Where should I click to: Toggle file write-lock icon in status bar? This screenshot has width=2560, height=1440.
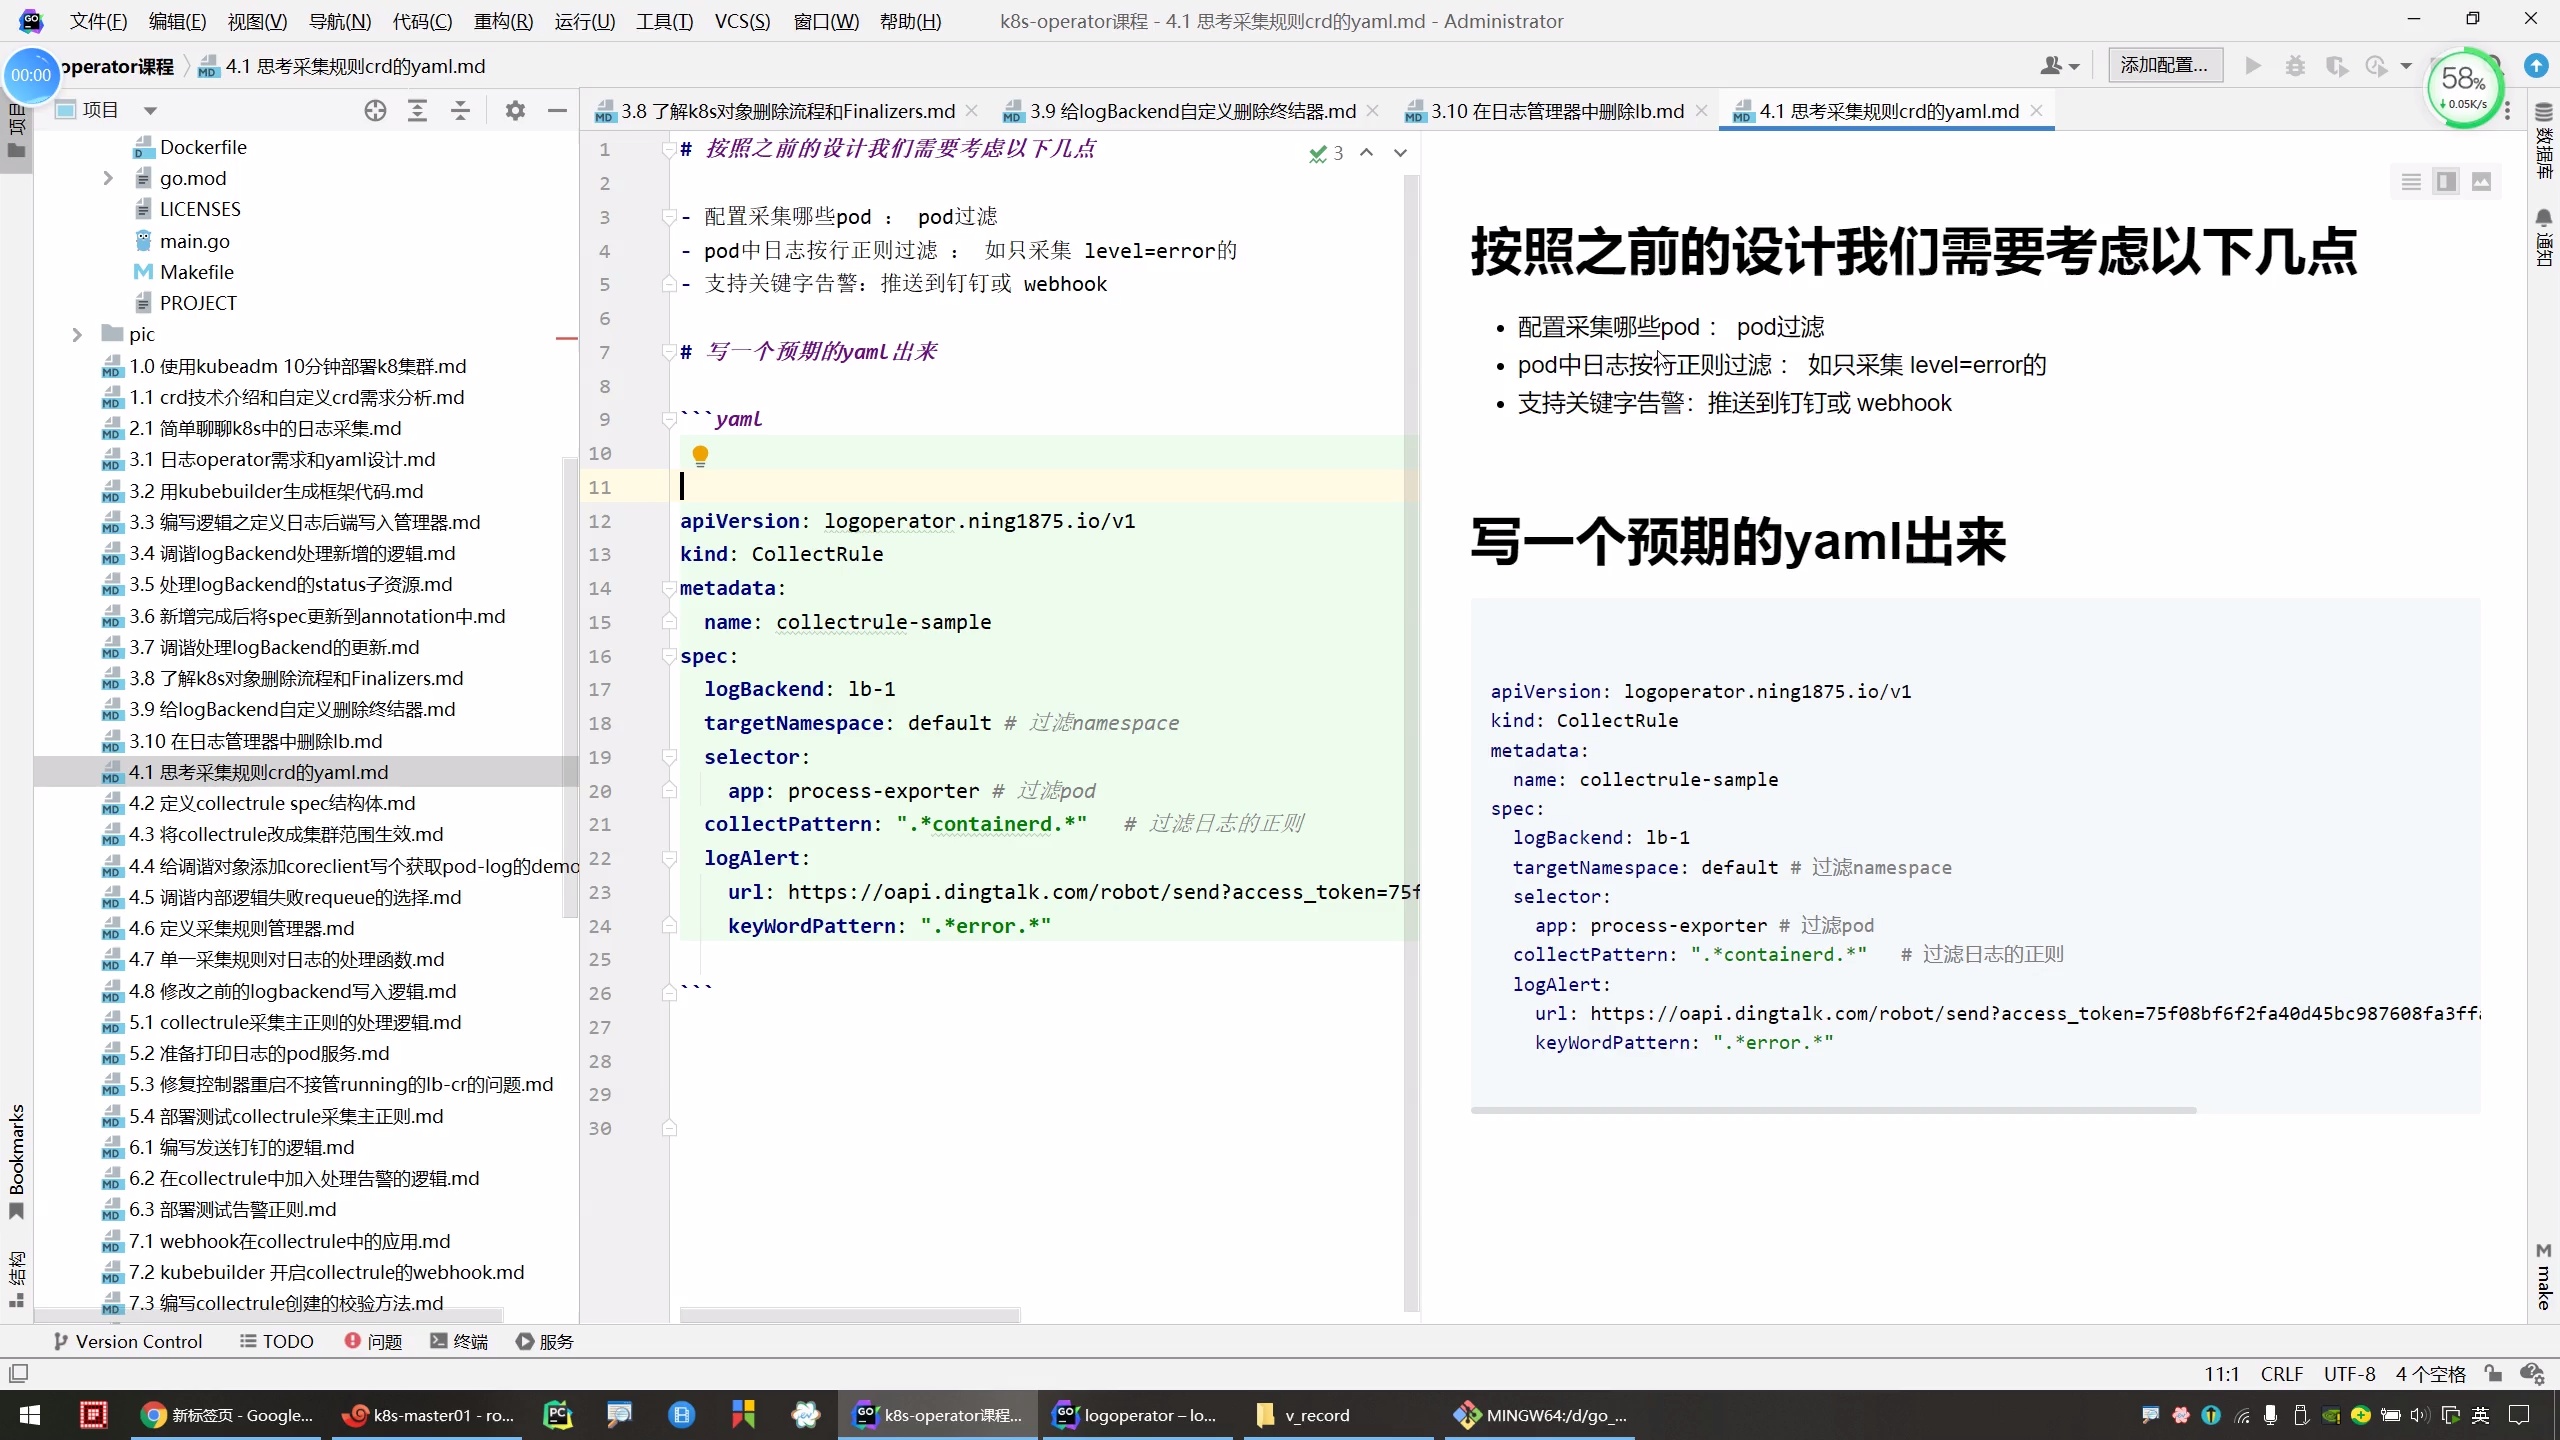click(2492, 1373)
